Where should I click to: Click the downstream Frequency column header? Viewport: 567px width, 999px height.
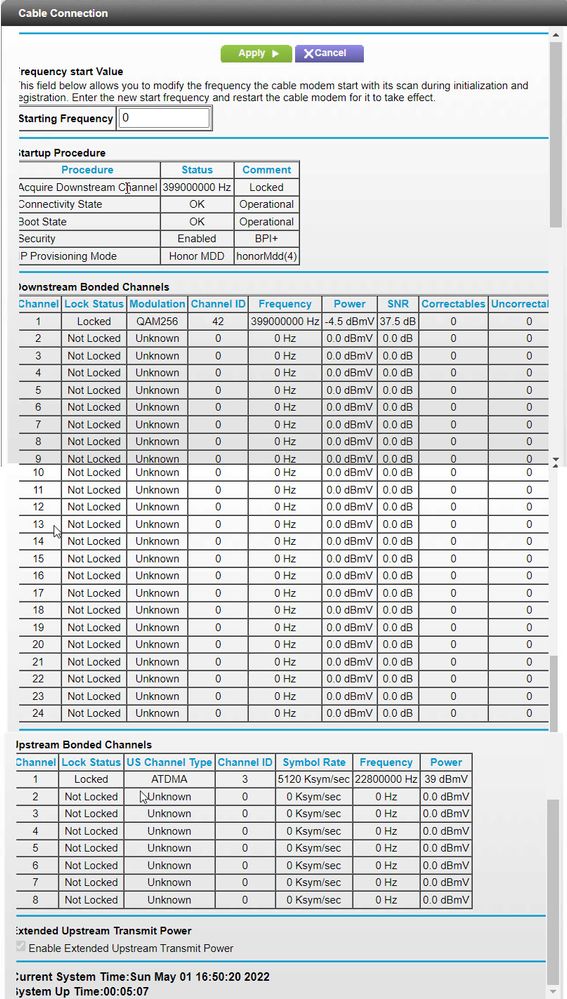(285, 304)
